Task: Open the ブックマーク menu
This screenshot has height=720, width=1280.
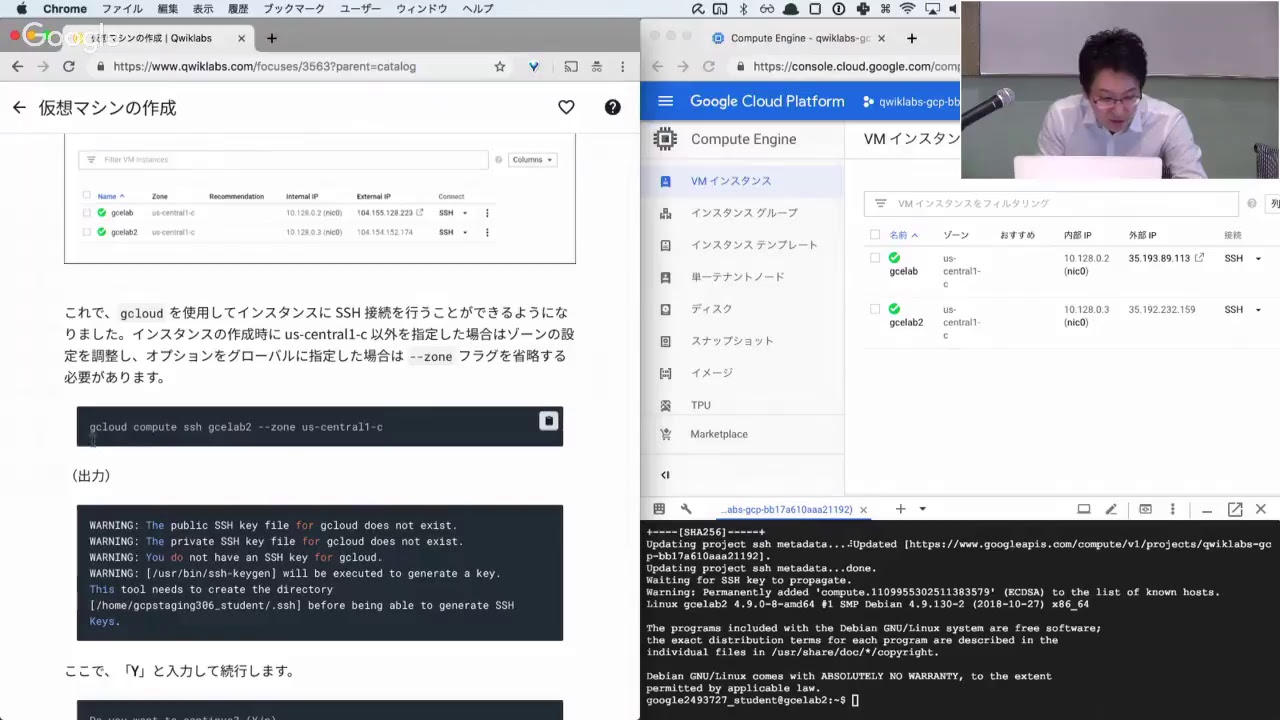Action: 294,9
